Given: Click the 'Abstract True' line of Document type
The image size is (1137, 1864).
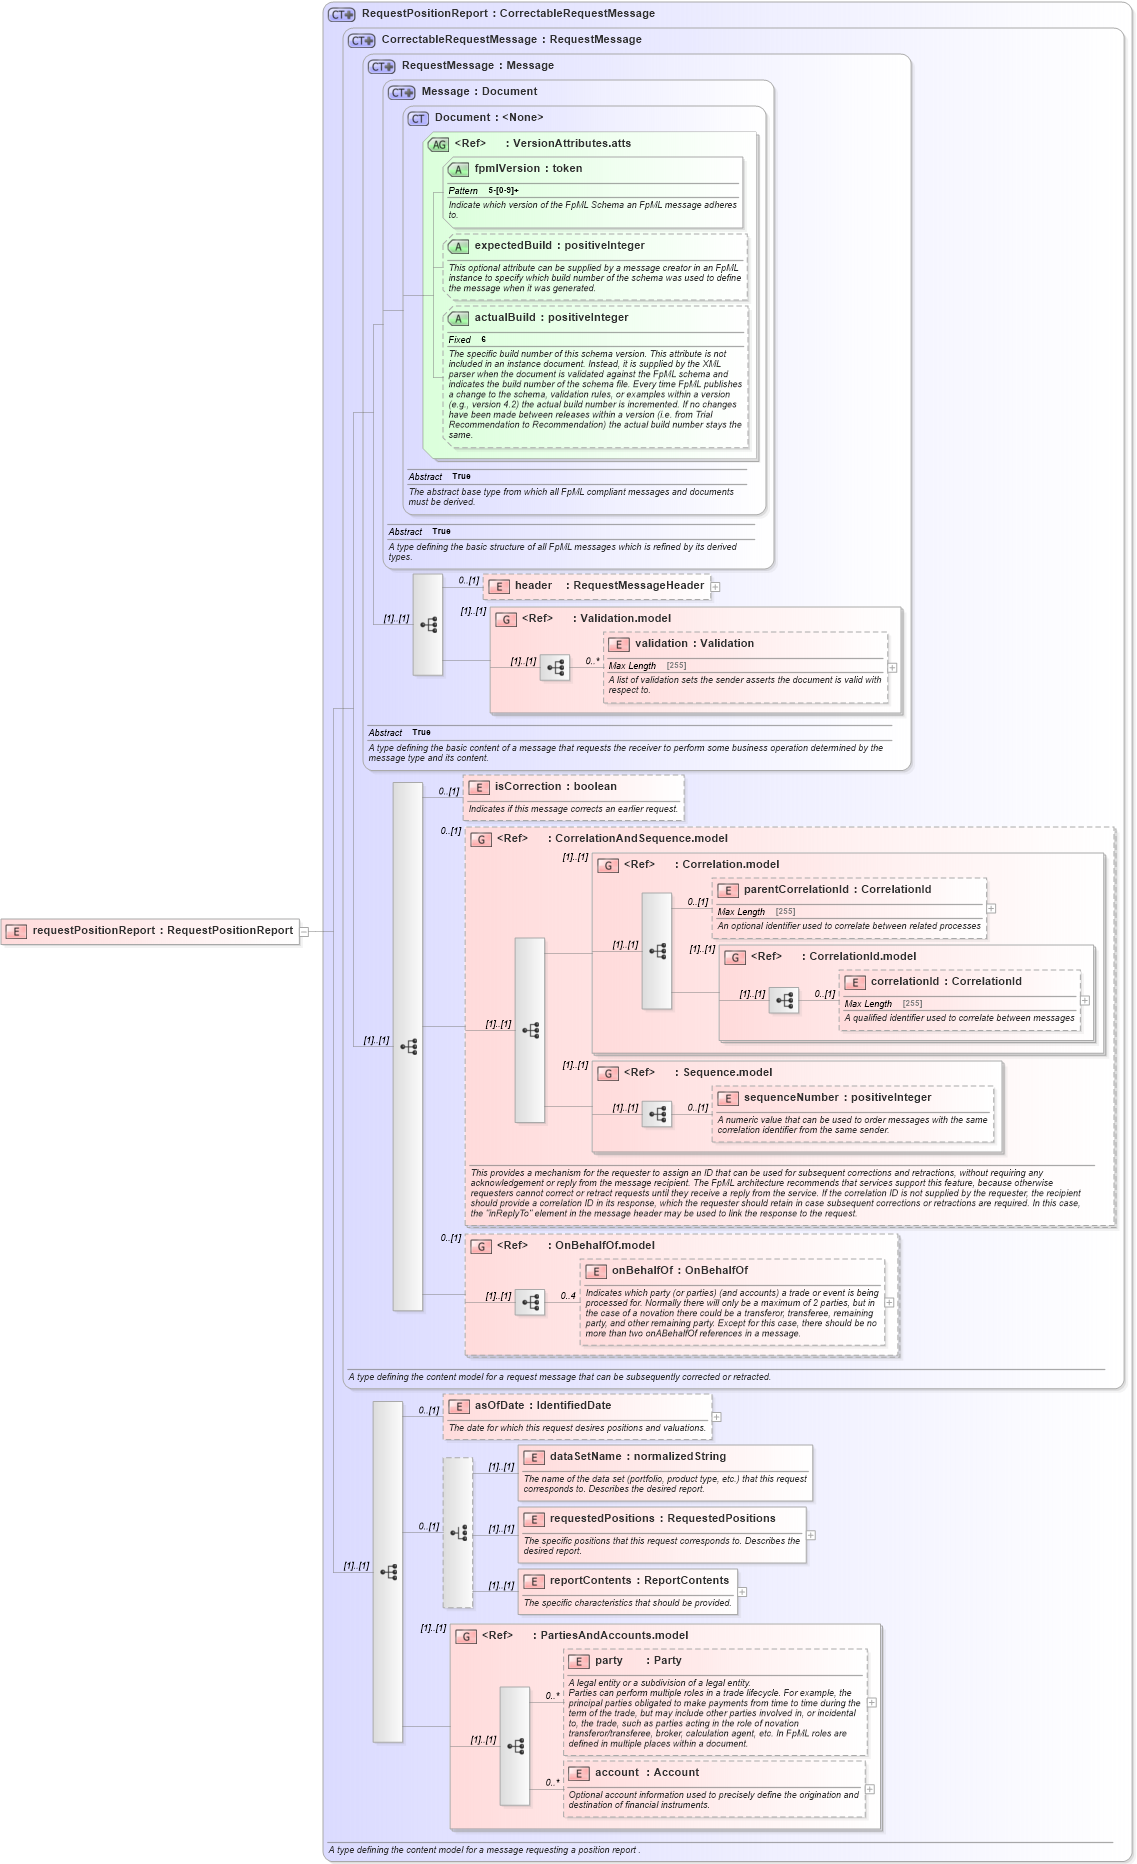Looking at the screenshot, I should (439, 477).
